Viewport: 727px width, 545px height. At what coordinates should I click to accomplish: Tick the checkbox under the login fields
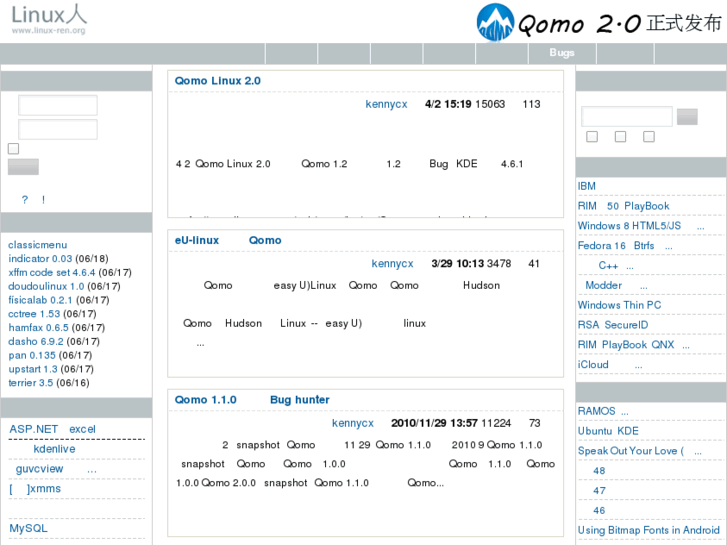13,148
